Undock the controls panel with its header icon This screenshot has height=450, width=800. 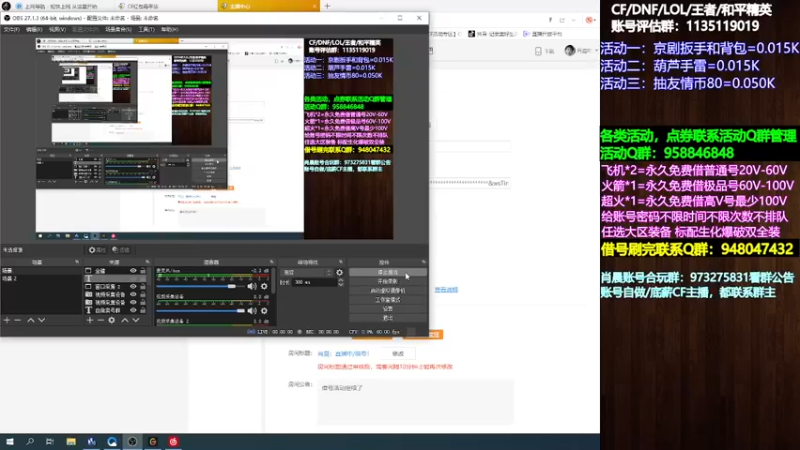point(423,262)
